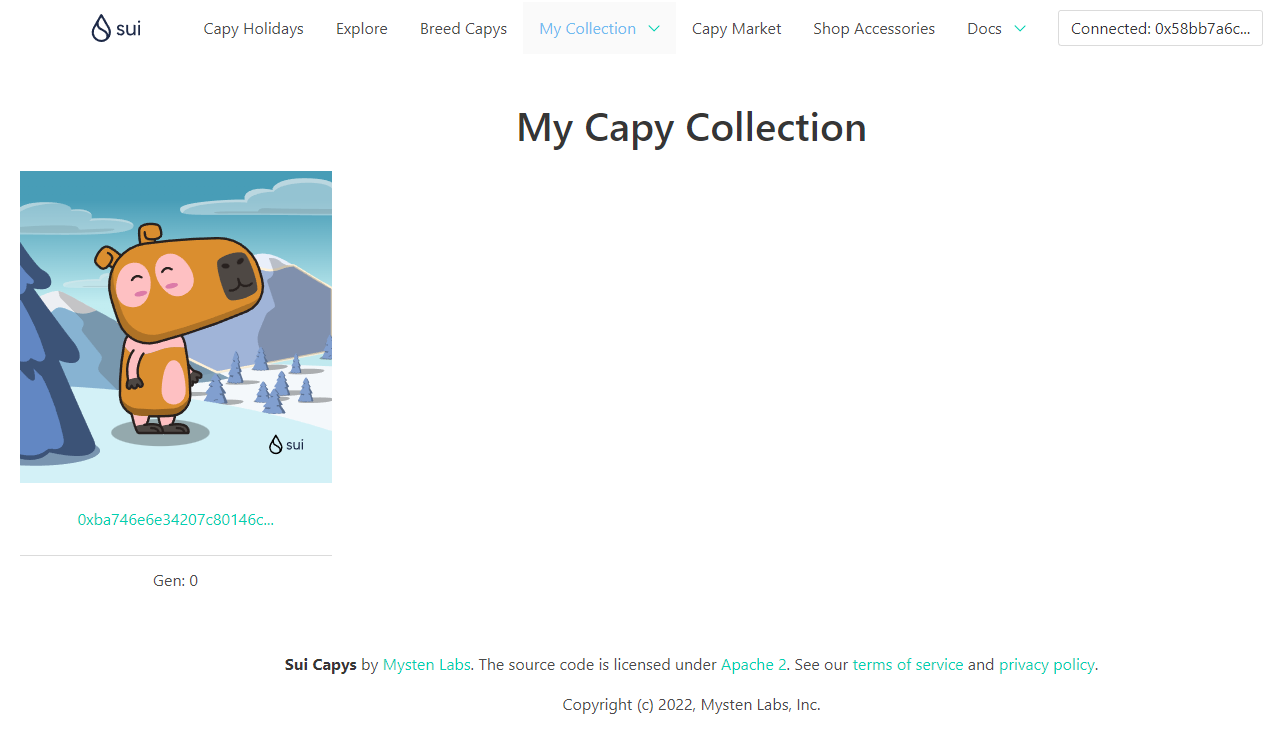Image resolution: width=1268 pixels, height=732 pixels.
Task: Open the Docs menu label
Action: pyautogui.click(x=984, y=28)
